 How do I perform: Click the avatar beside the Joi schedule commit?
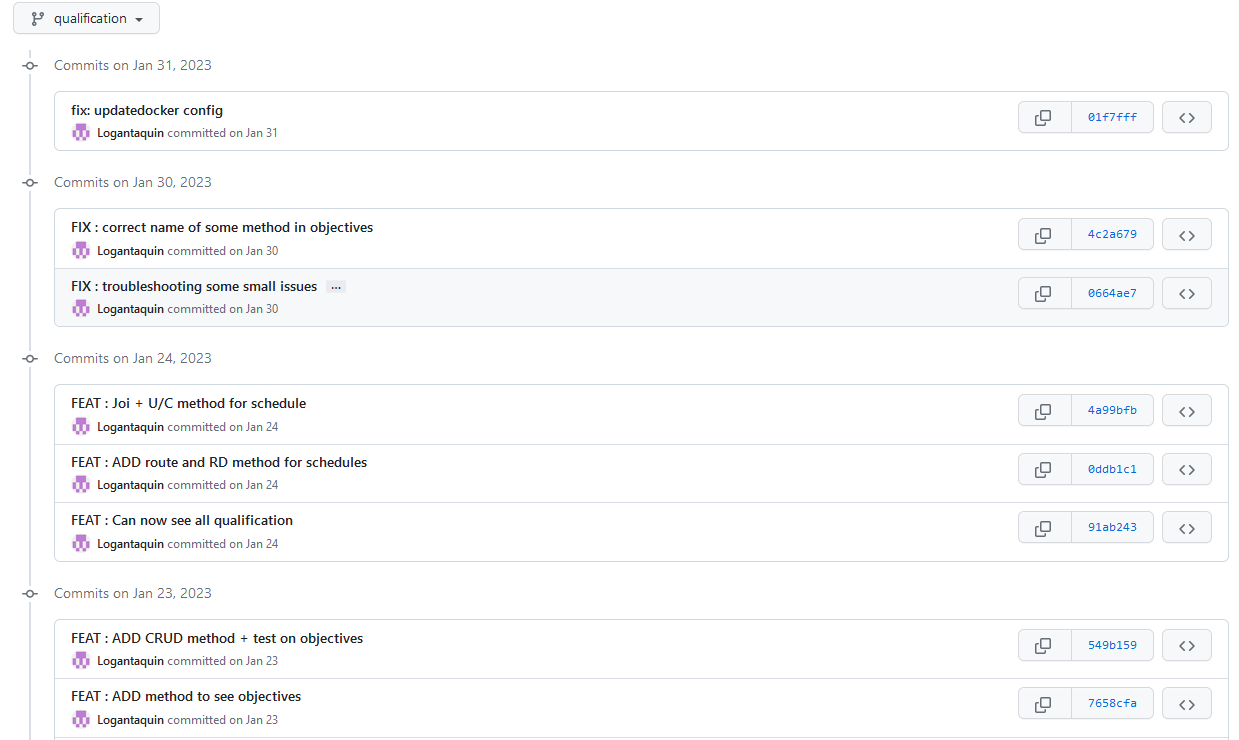[81, 427]
